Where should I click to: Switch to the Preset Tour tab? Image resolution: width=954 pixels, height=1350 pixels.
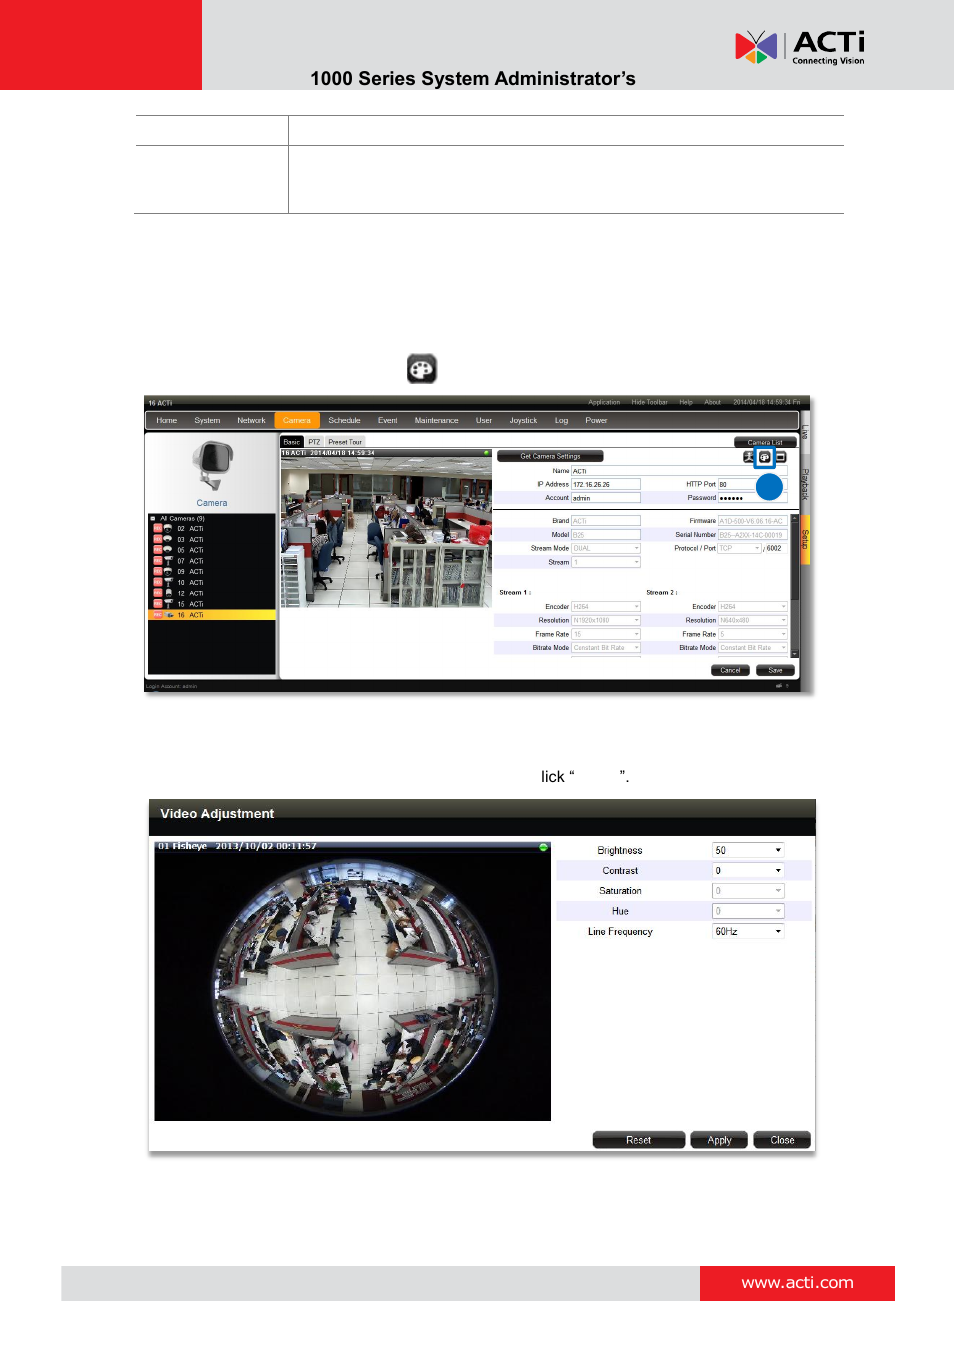tap(345, 442)
